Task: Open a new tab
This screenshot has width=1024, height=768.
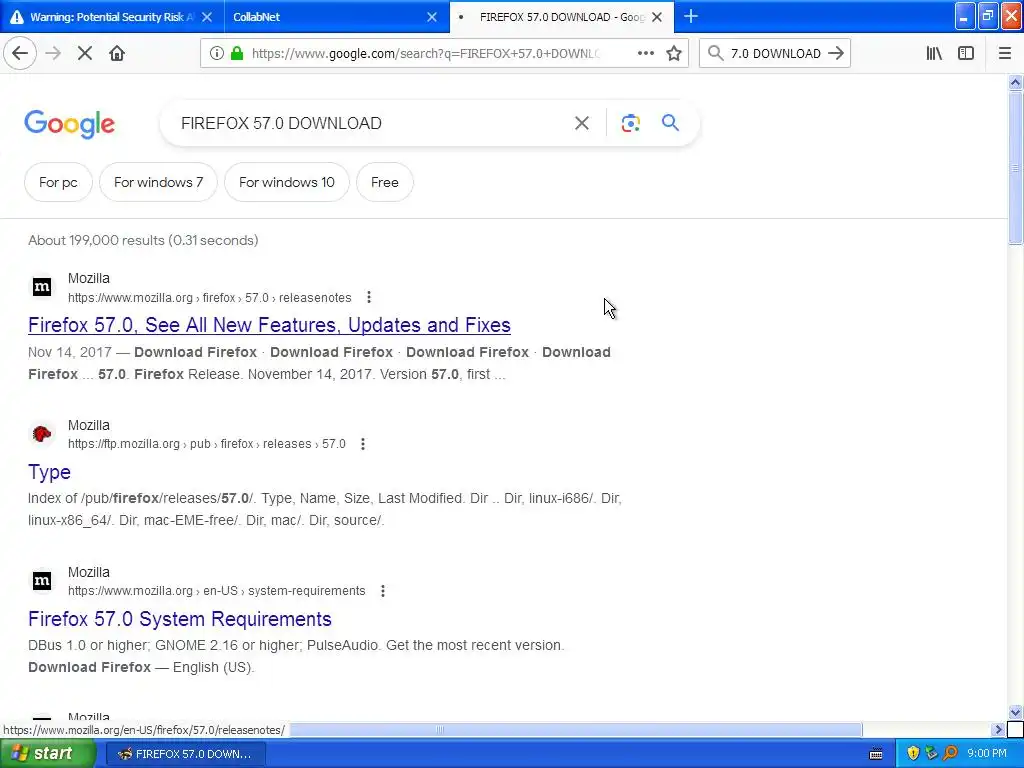Action: pos(691,16)
